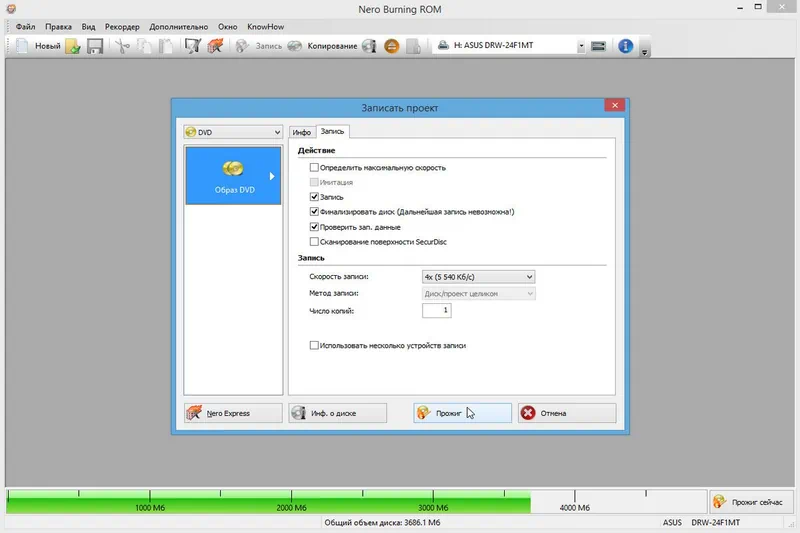Select the Образ DVD project type item
Image resolution: width=800 pixels, height=533 pixels.
(x=232, y=175)
